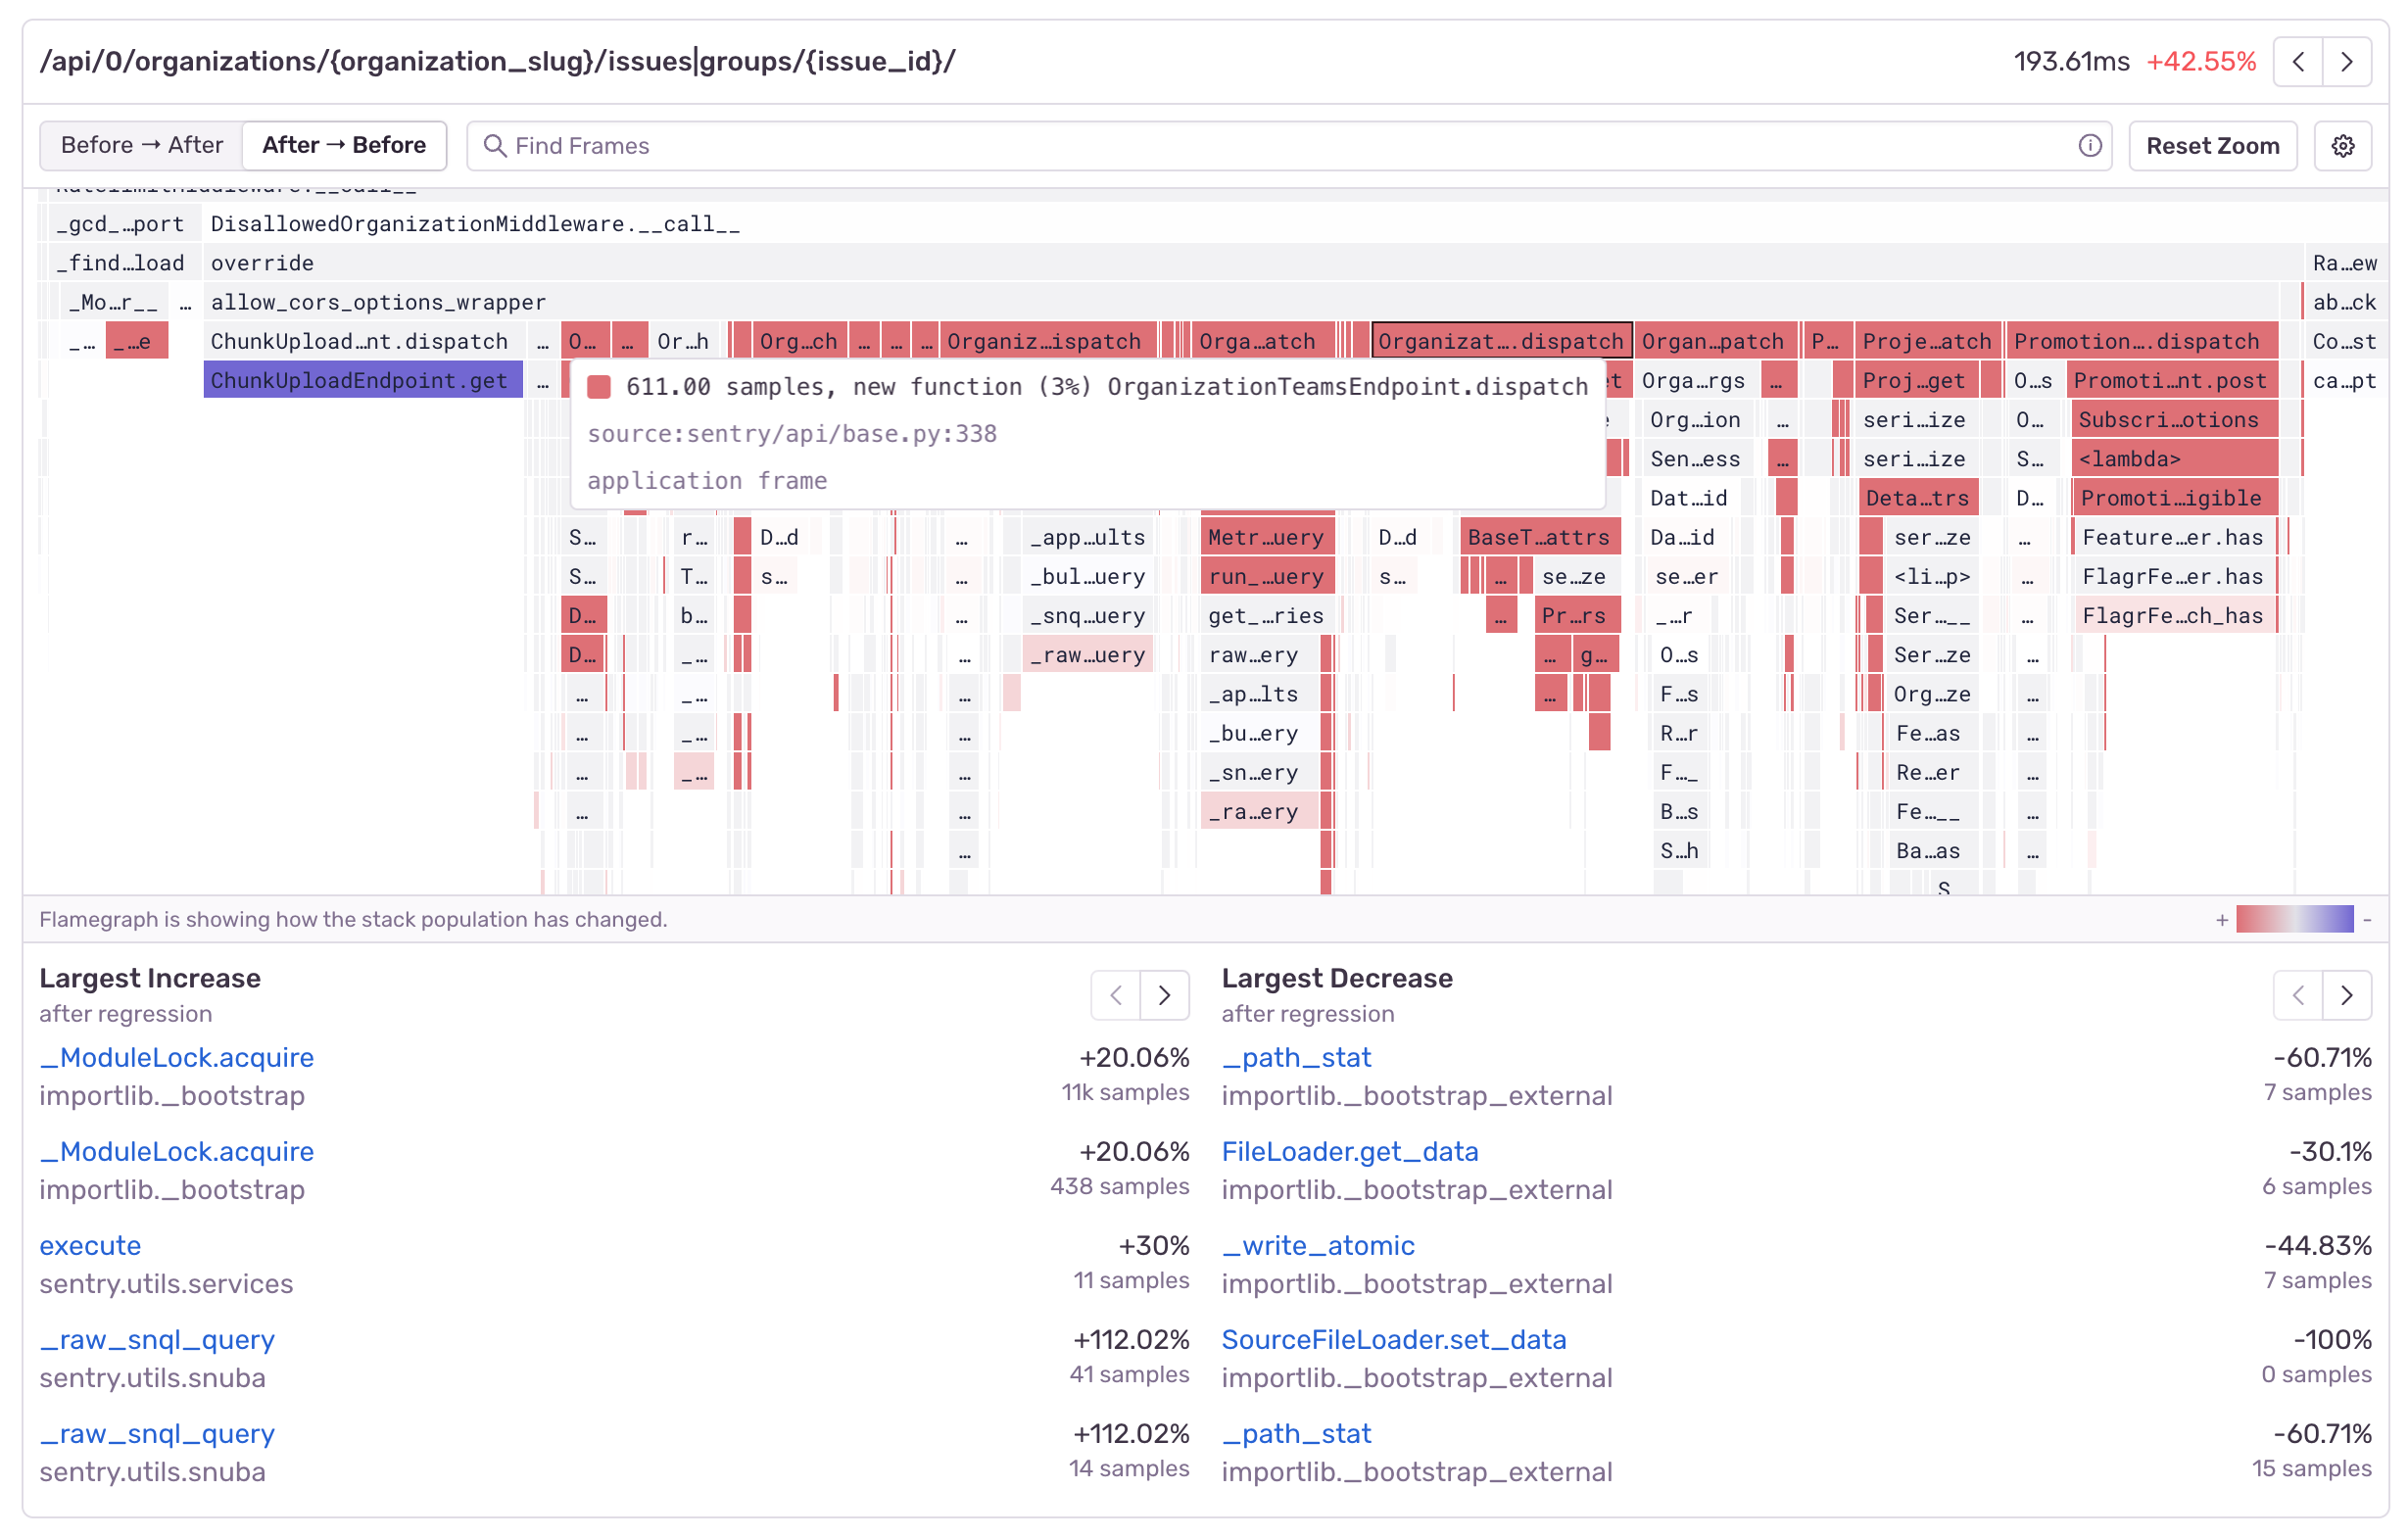This screenshot has height=1538, width=2408.
Task: Show previous Largest Increase page
Action: click(x=1116, y=995)
